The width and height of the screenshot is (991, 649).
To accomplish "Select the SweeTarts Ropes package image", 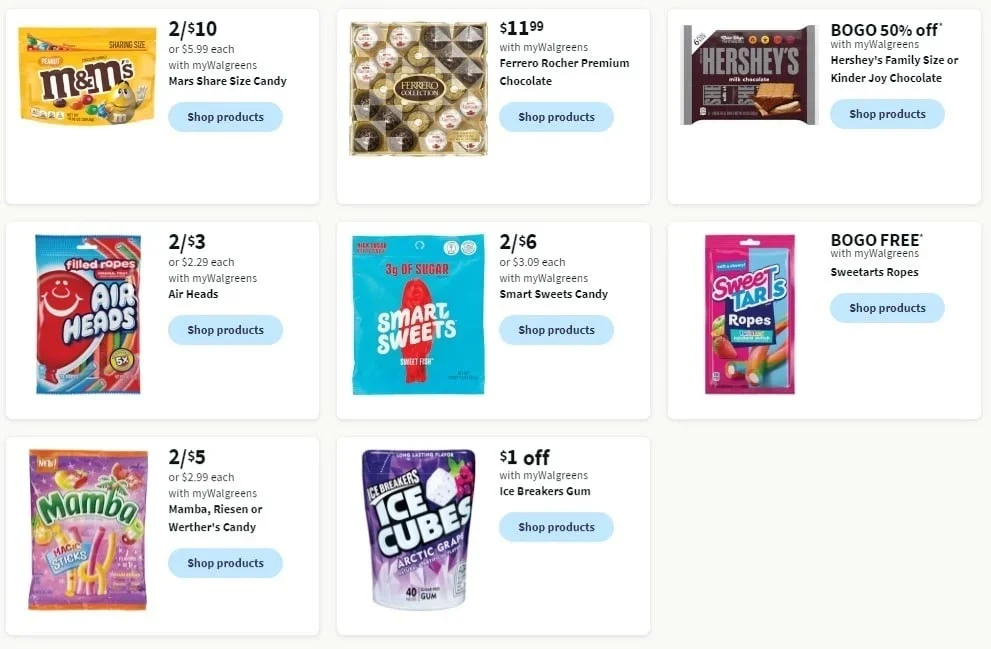I will tap(749, 314).
